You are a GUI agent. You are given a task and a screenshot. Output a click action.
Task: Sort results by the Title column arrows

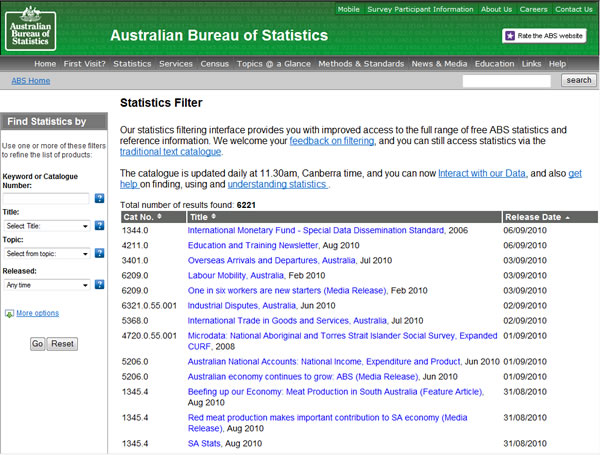pyautogui.click(x=215, y=217)
